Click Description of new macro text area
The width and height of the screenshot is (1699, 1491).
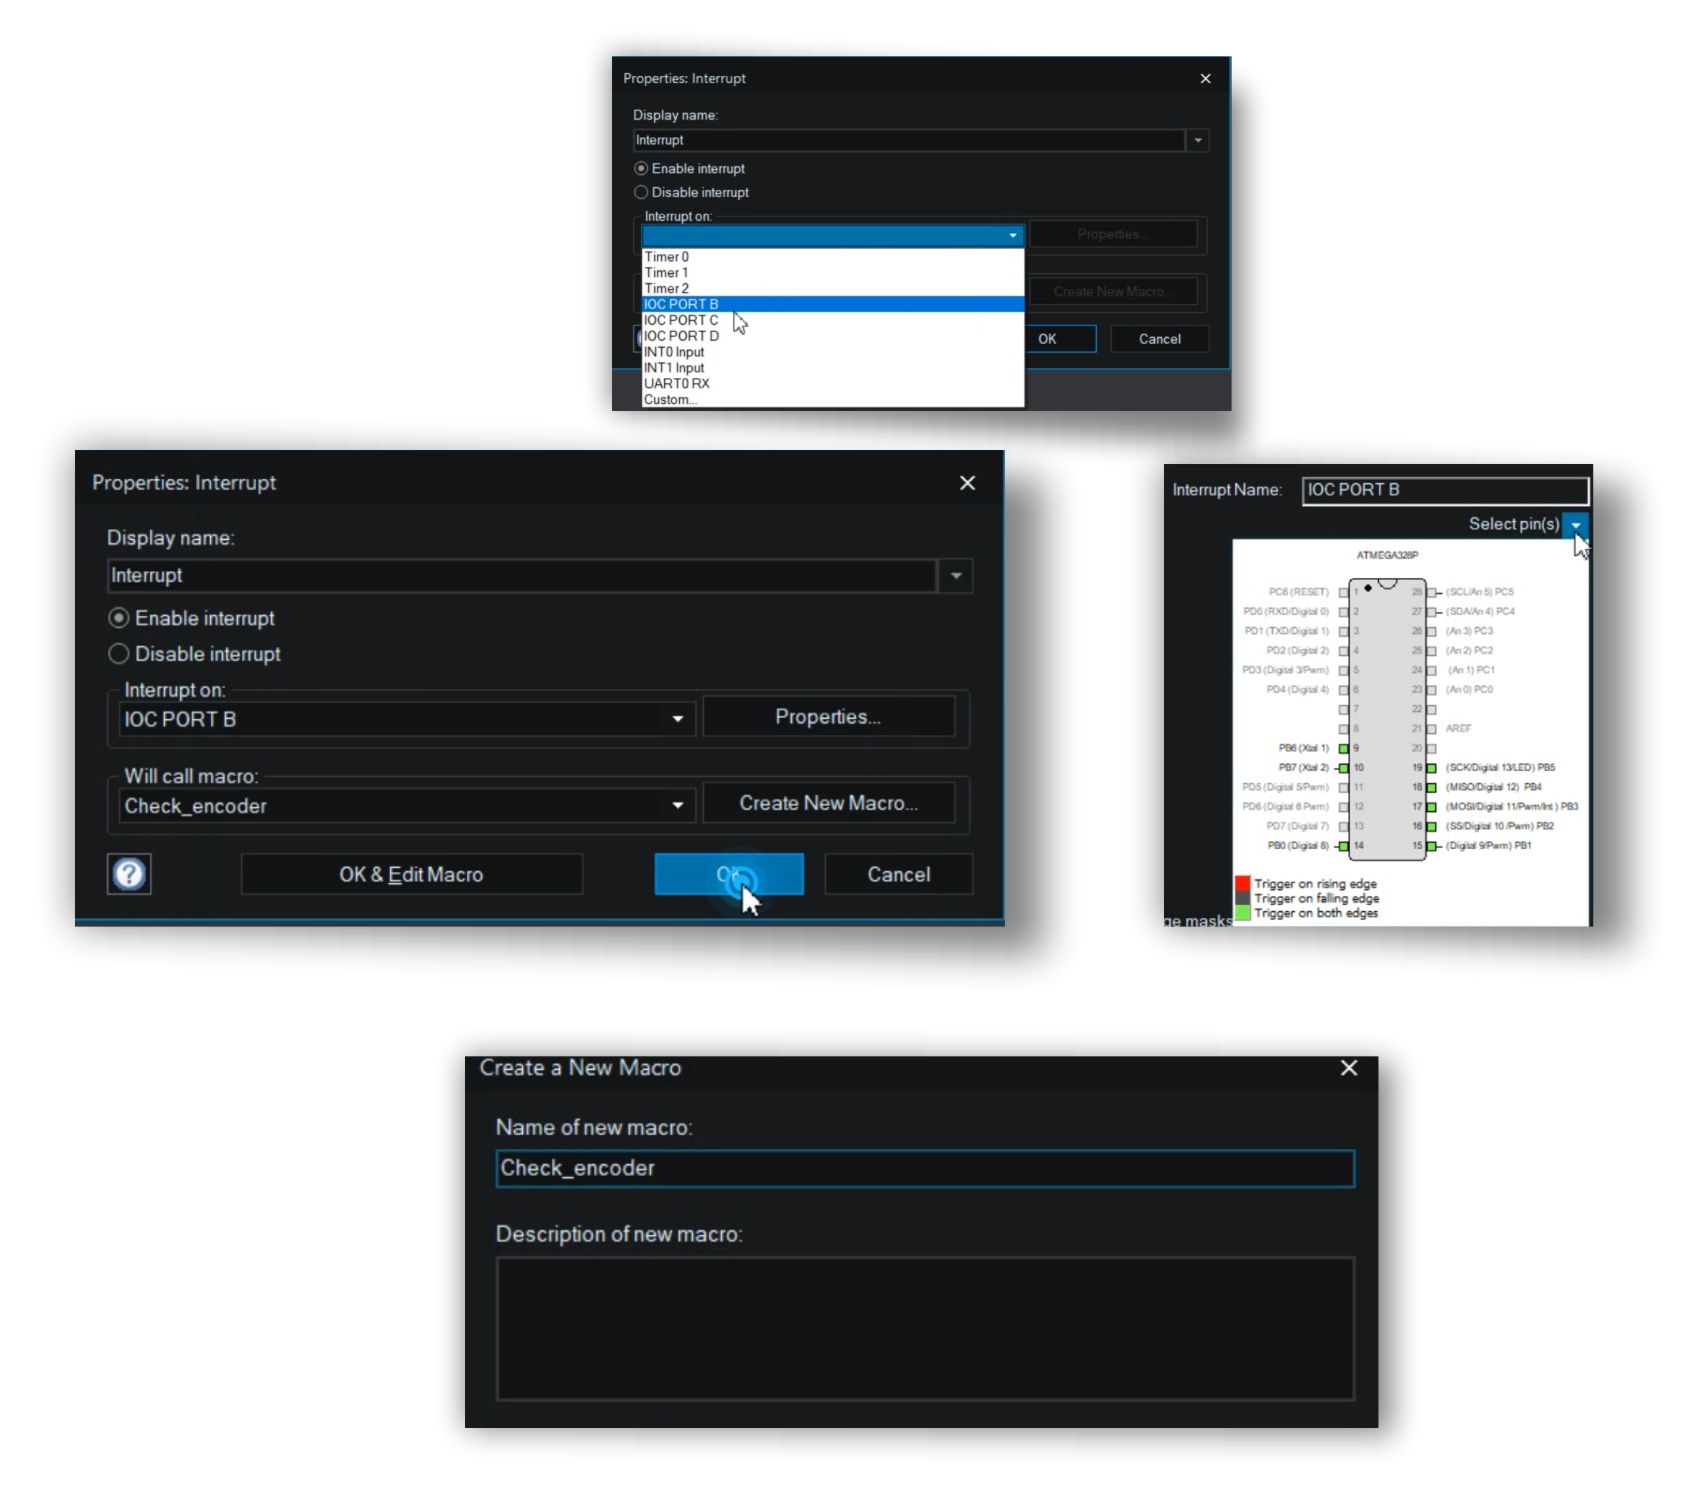[x=925, y=1328]
